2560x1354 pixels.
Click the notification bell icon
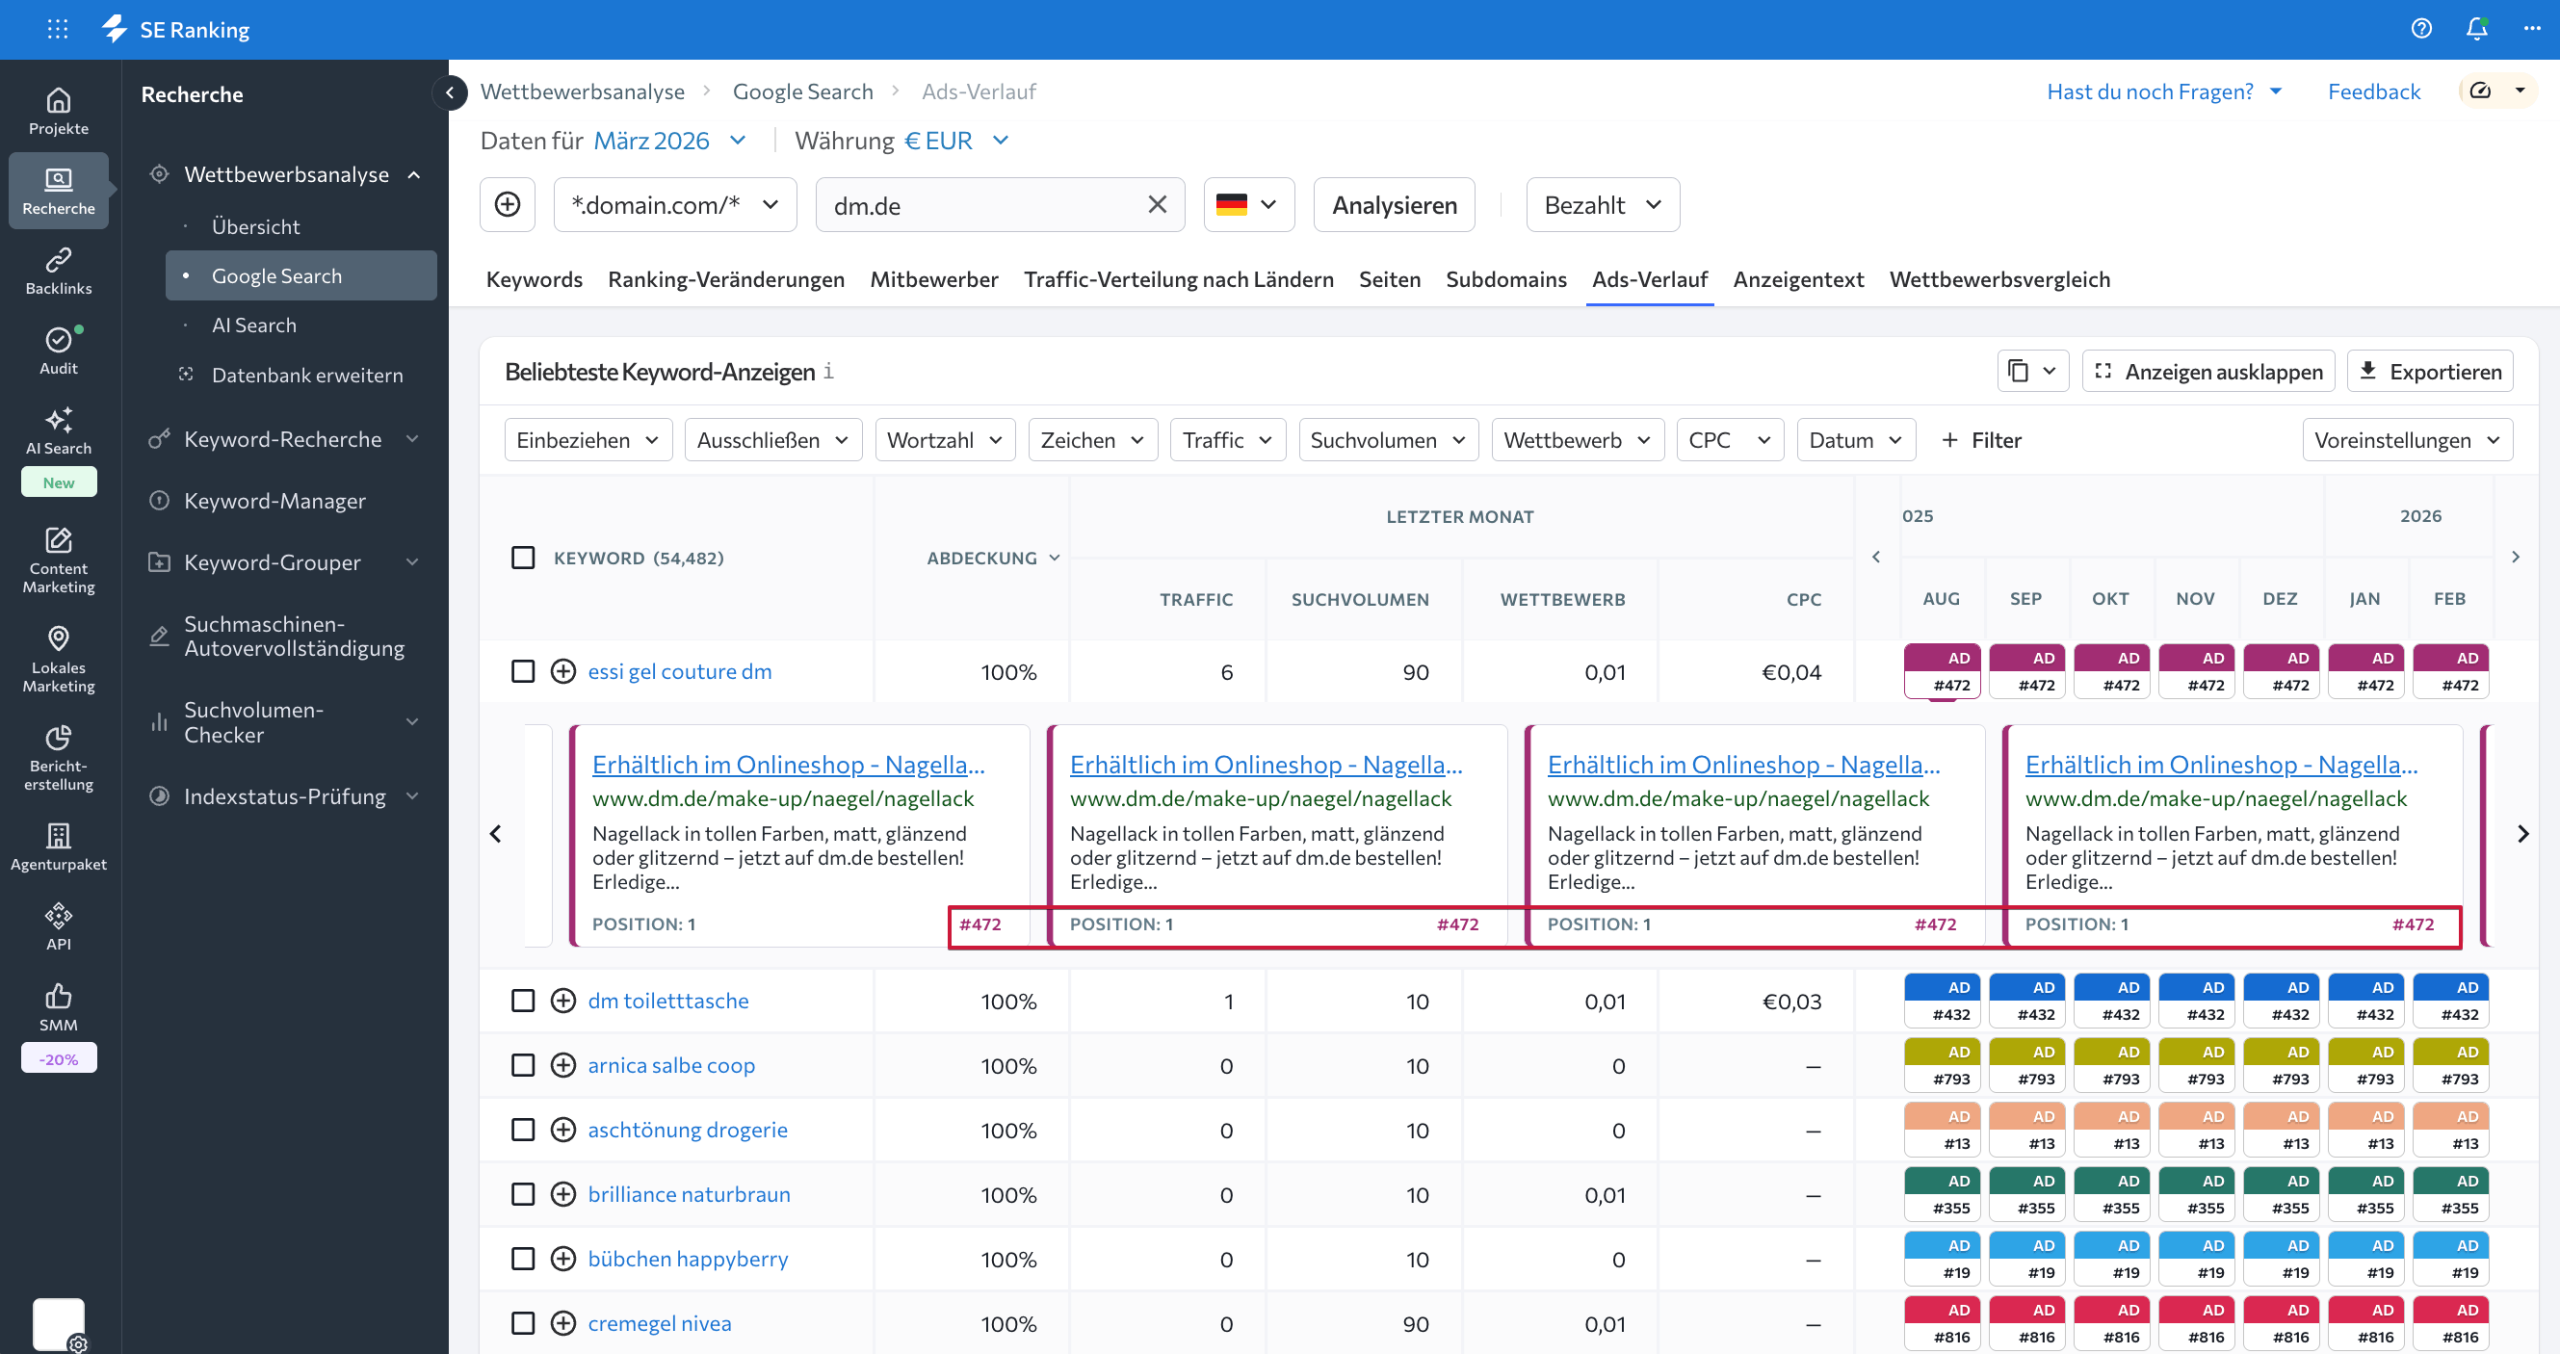[x=2476, y=29]
